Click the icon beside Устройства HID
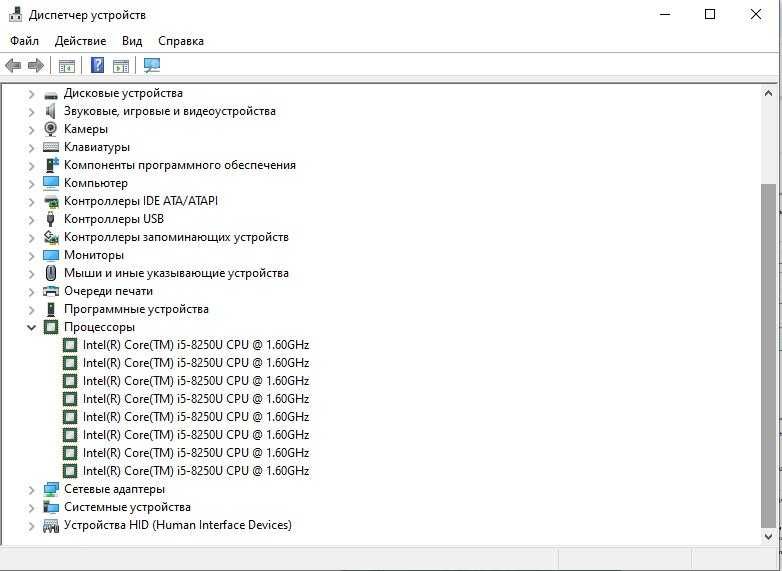This screenshot has width=782, height=571. [51, 525]
